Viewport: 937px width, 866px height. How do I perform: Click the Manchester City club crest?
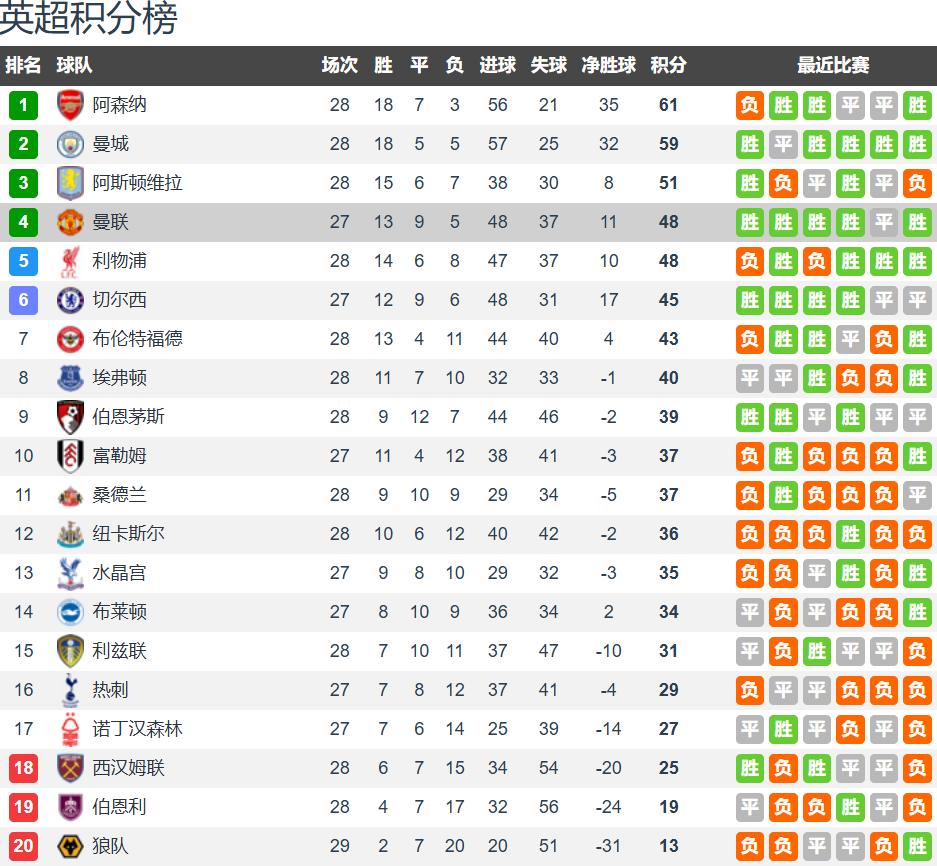[70, 144]
